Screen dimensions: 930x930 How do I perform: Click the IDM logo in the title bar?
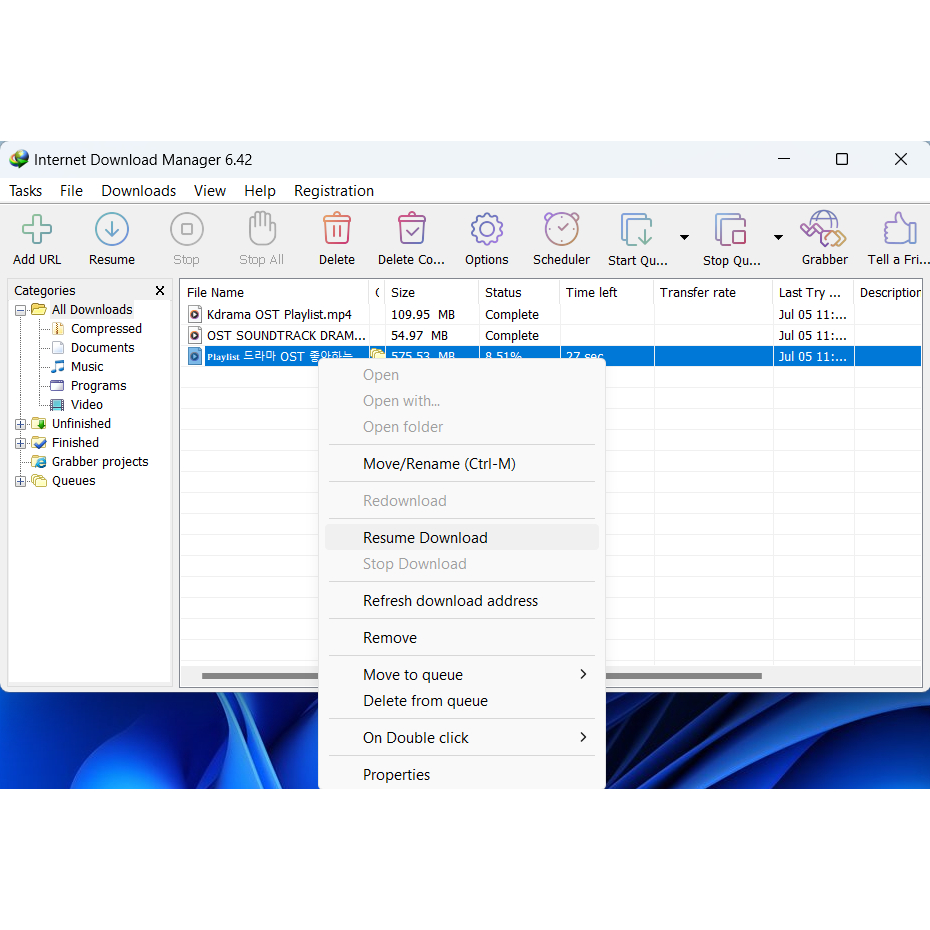point(19,159)
